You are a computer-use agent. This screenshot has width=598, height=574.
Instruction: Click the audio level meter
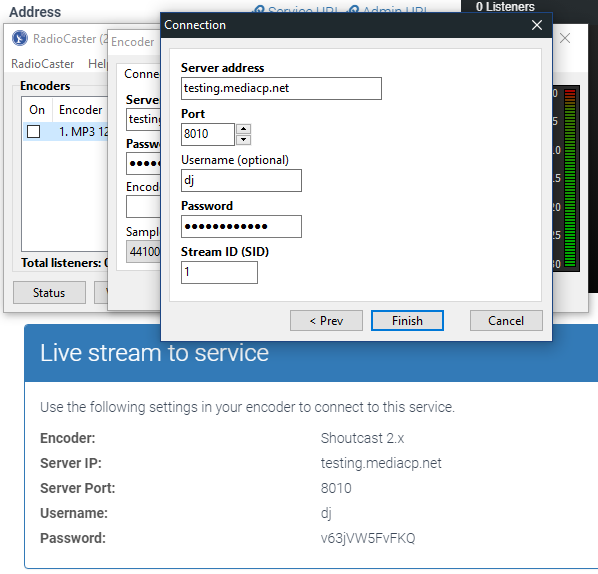click(x=570, y=178)
